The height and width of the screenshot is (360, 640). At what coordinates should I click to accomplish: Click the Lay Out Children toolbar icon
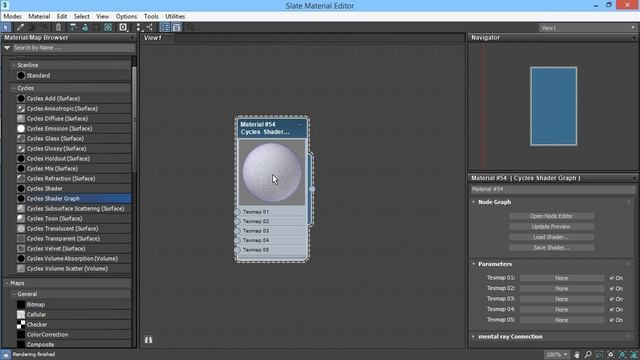150,27
